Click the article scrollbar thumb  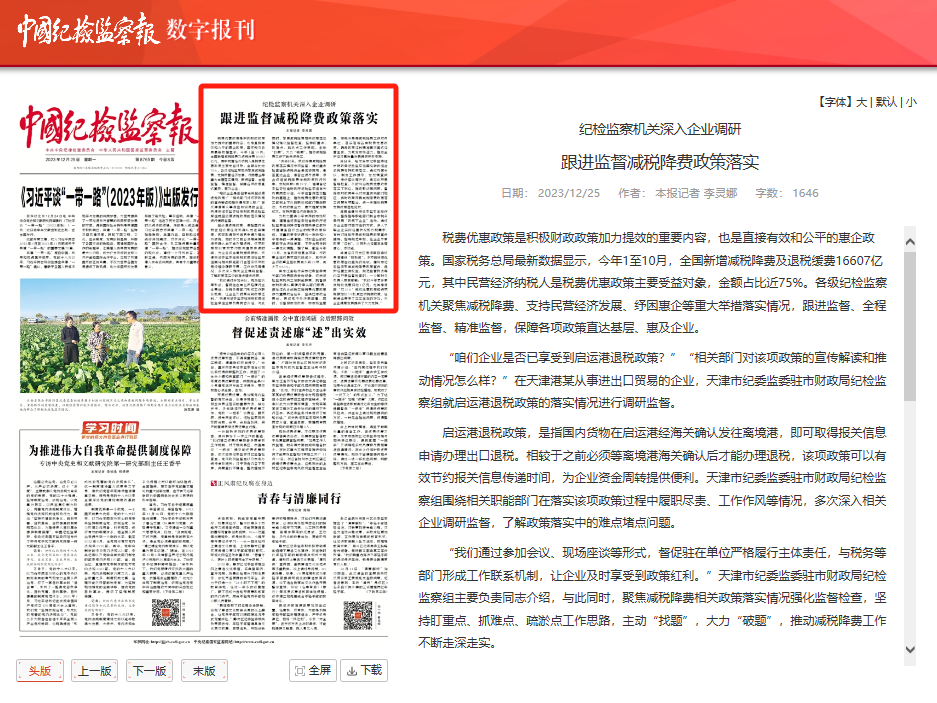[x=910, y=326]
